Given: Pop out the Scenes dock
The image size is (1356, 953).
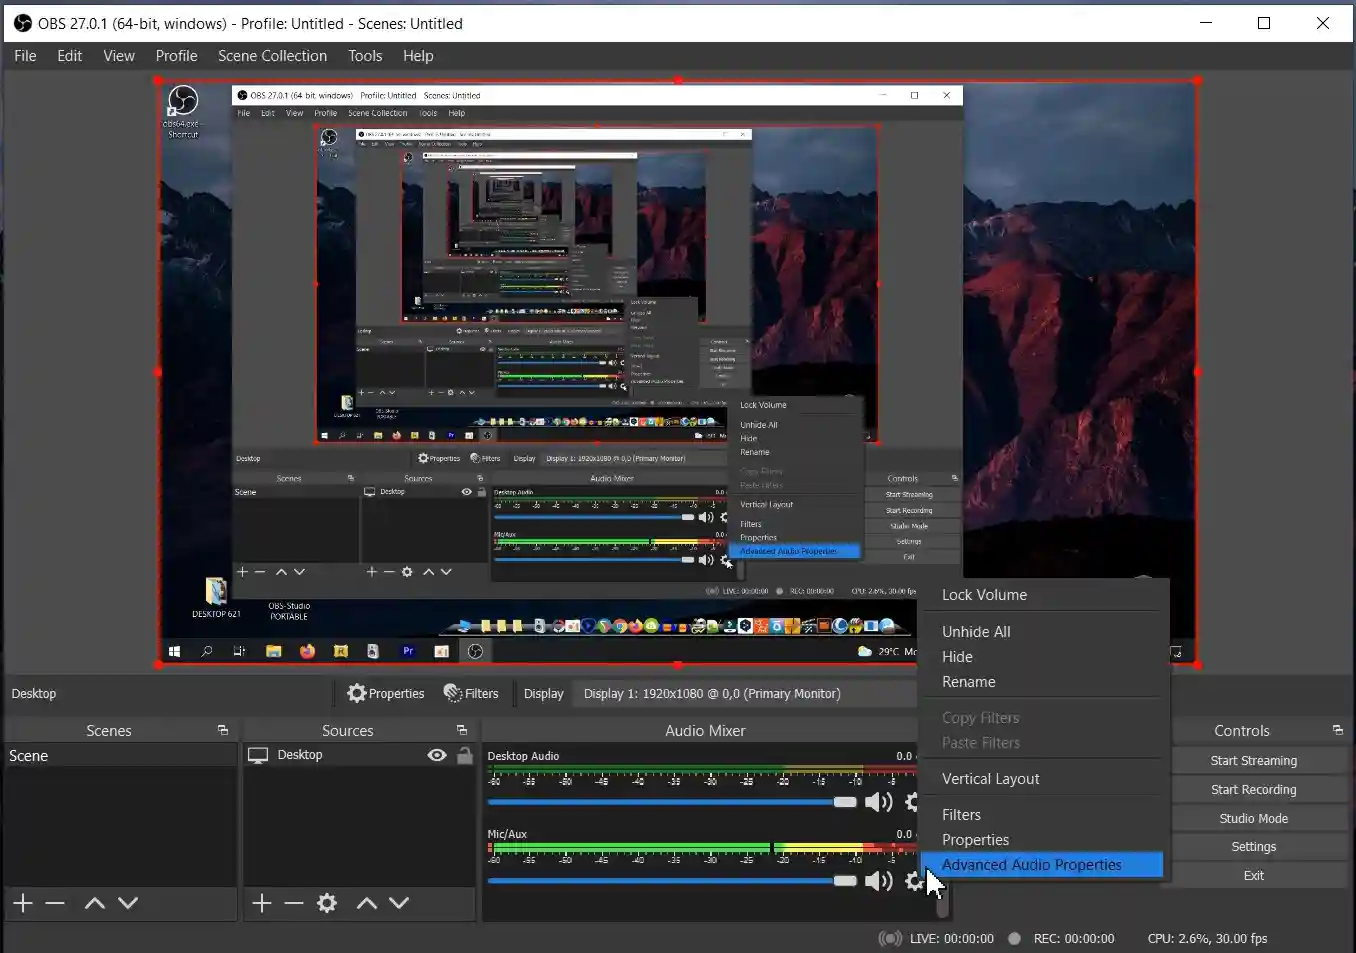Looking at the screenshot, I should pos(223,730).
